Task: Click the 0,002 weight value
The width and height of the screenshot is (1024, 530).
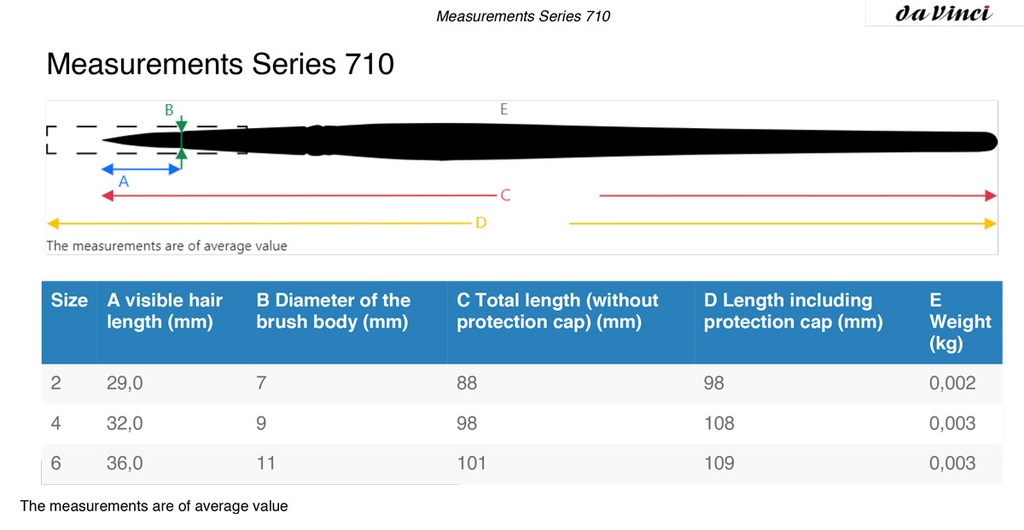Action: point(952,383)
